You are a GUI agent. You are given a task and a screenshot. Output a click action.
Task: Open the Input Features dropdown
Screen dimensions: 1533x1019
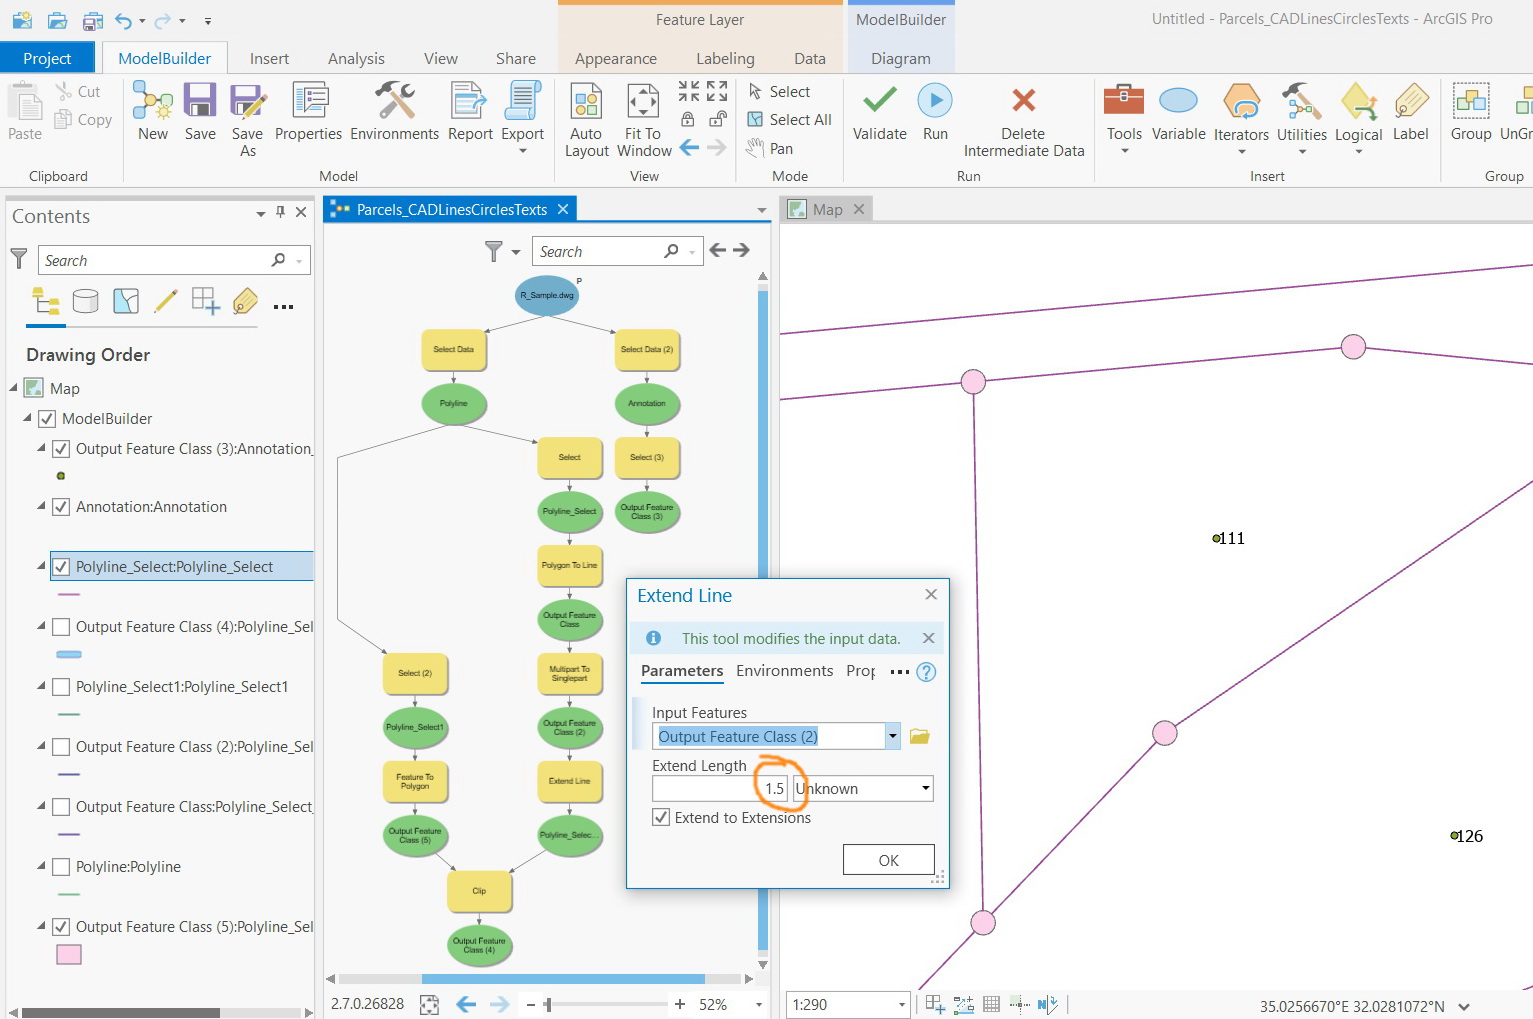coord(890,736)
